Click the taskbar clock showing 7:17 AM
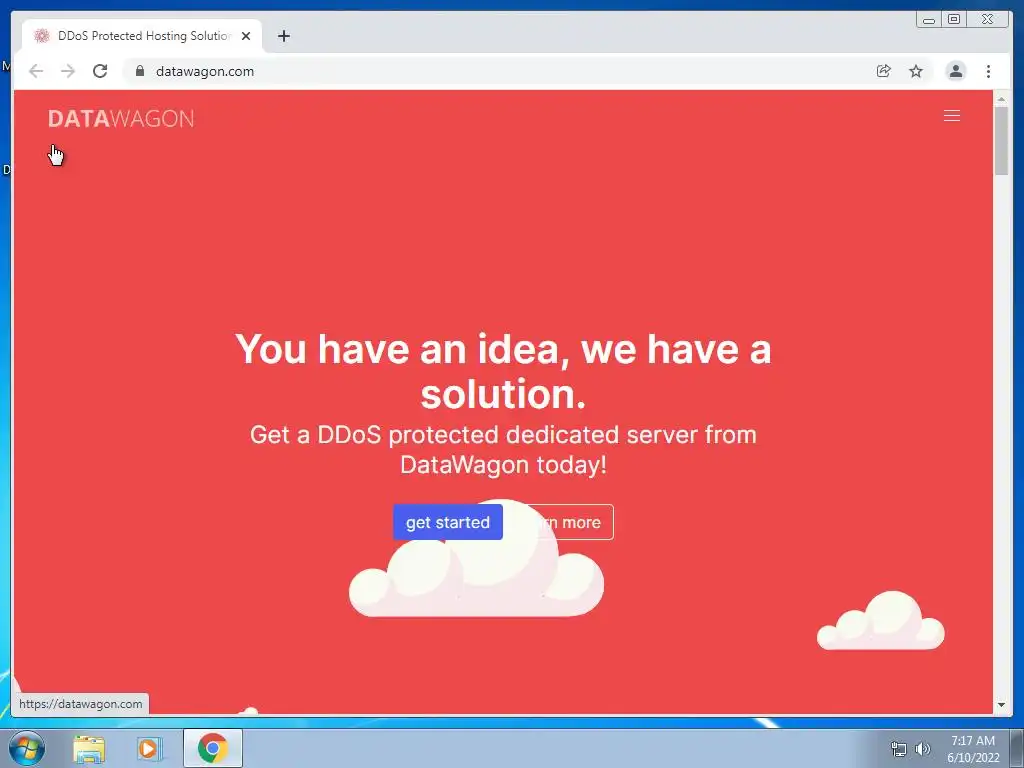 973,749
